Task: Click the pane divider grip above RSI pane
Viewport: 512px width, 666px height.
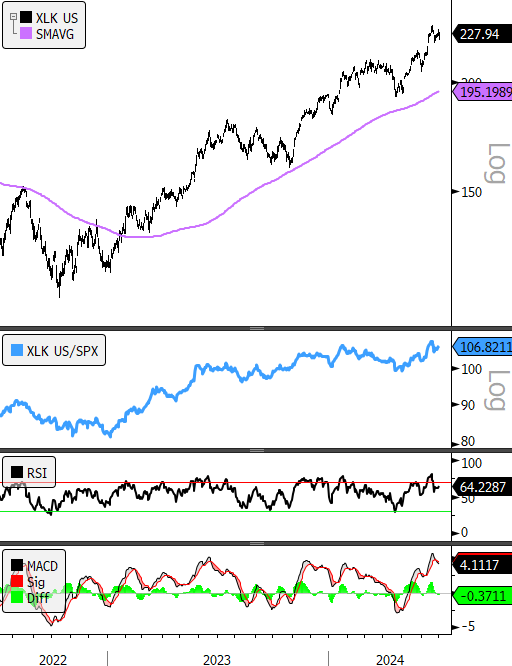Action: coord(256,451)
